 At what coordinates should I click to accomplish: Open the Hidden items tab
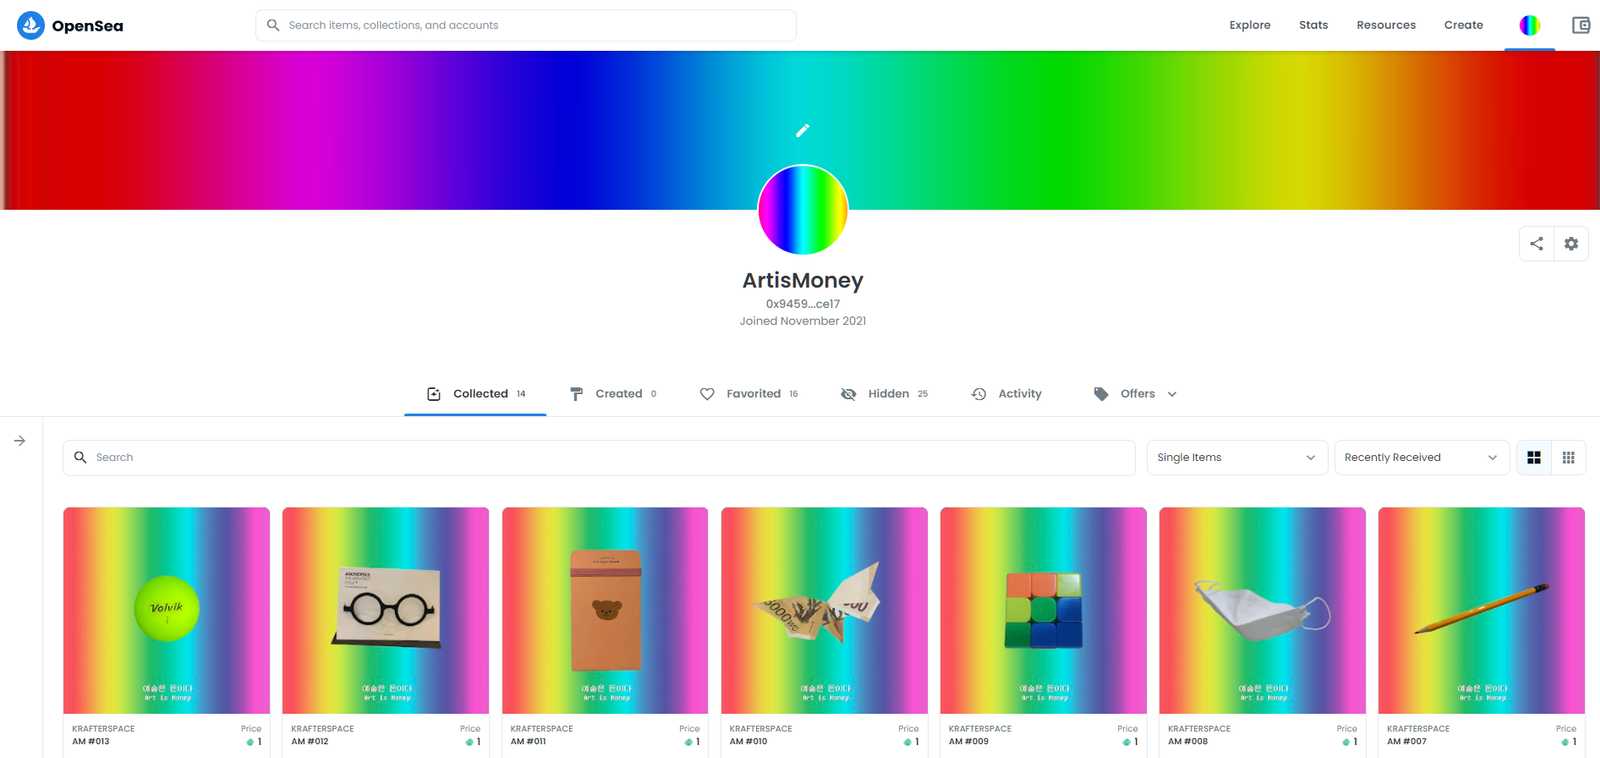pos(884,394)
